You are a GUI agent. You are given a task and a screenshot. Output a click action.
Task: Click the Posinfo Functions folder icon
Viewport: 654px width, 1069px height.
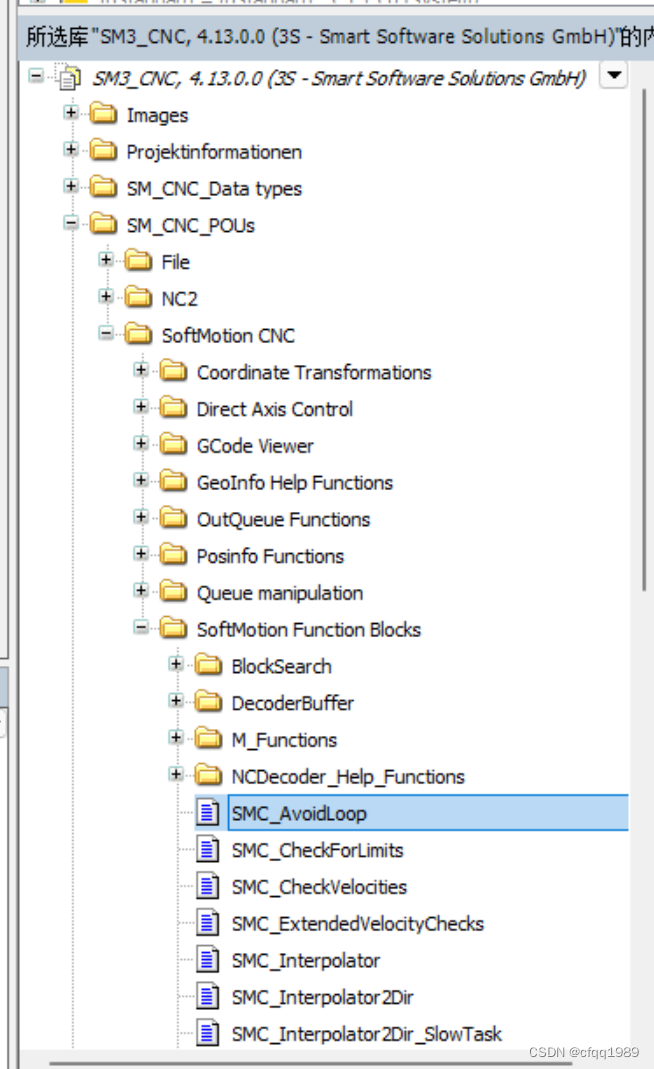point(173,555)
